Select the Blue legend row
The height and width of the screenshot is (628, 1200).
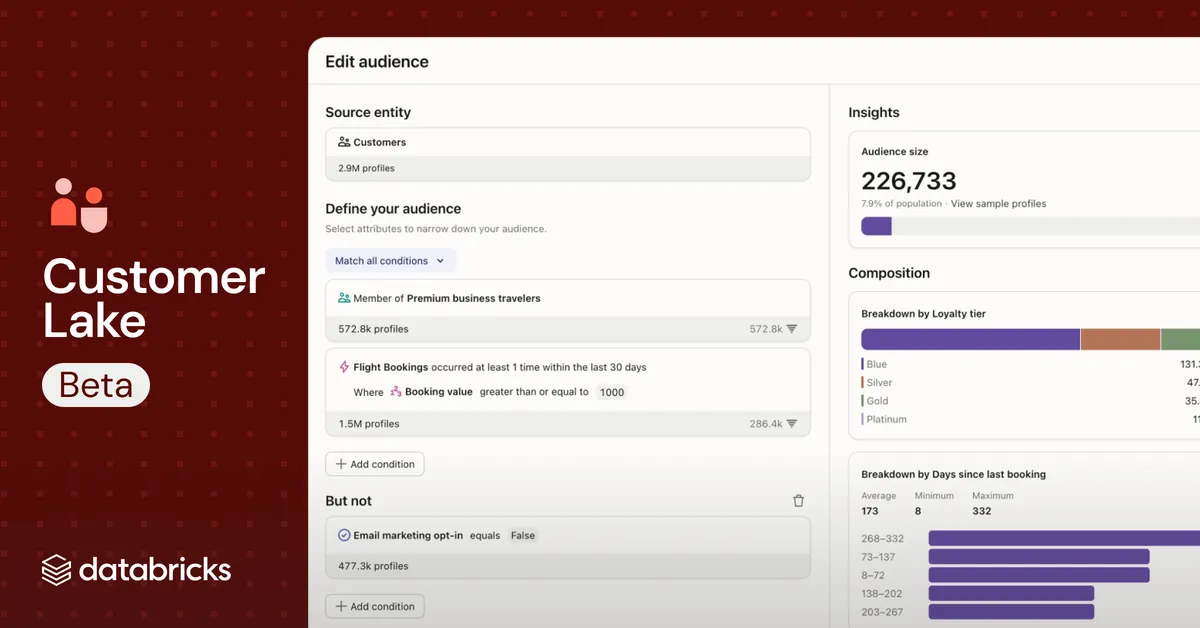point(1030,364)
